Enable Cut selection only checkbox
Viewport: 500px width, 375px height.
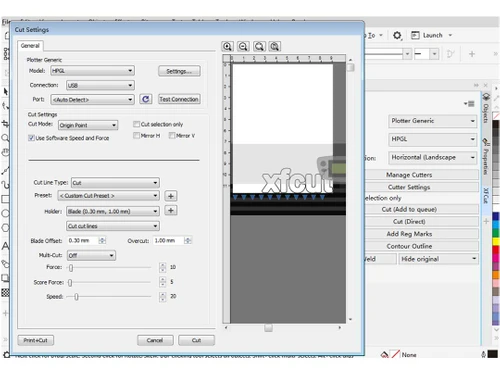tap(136, 124)
